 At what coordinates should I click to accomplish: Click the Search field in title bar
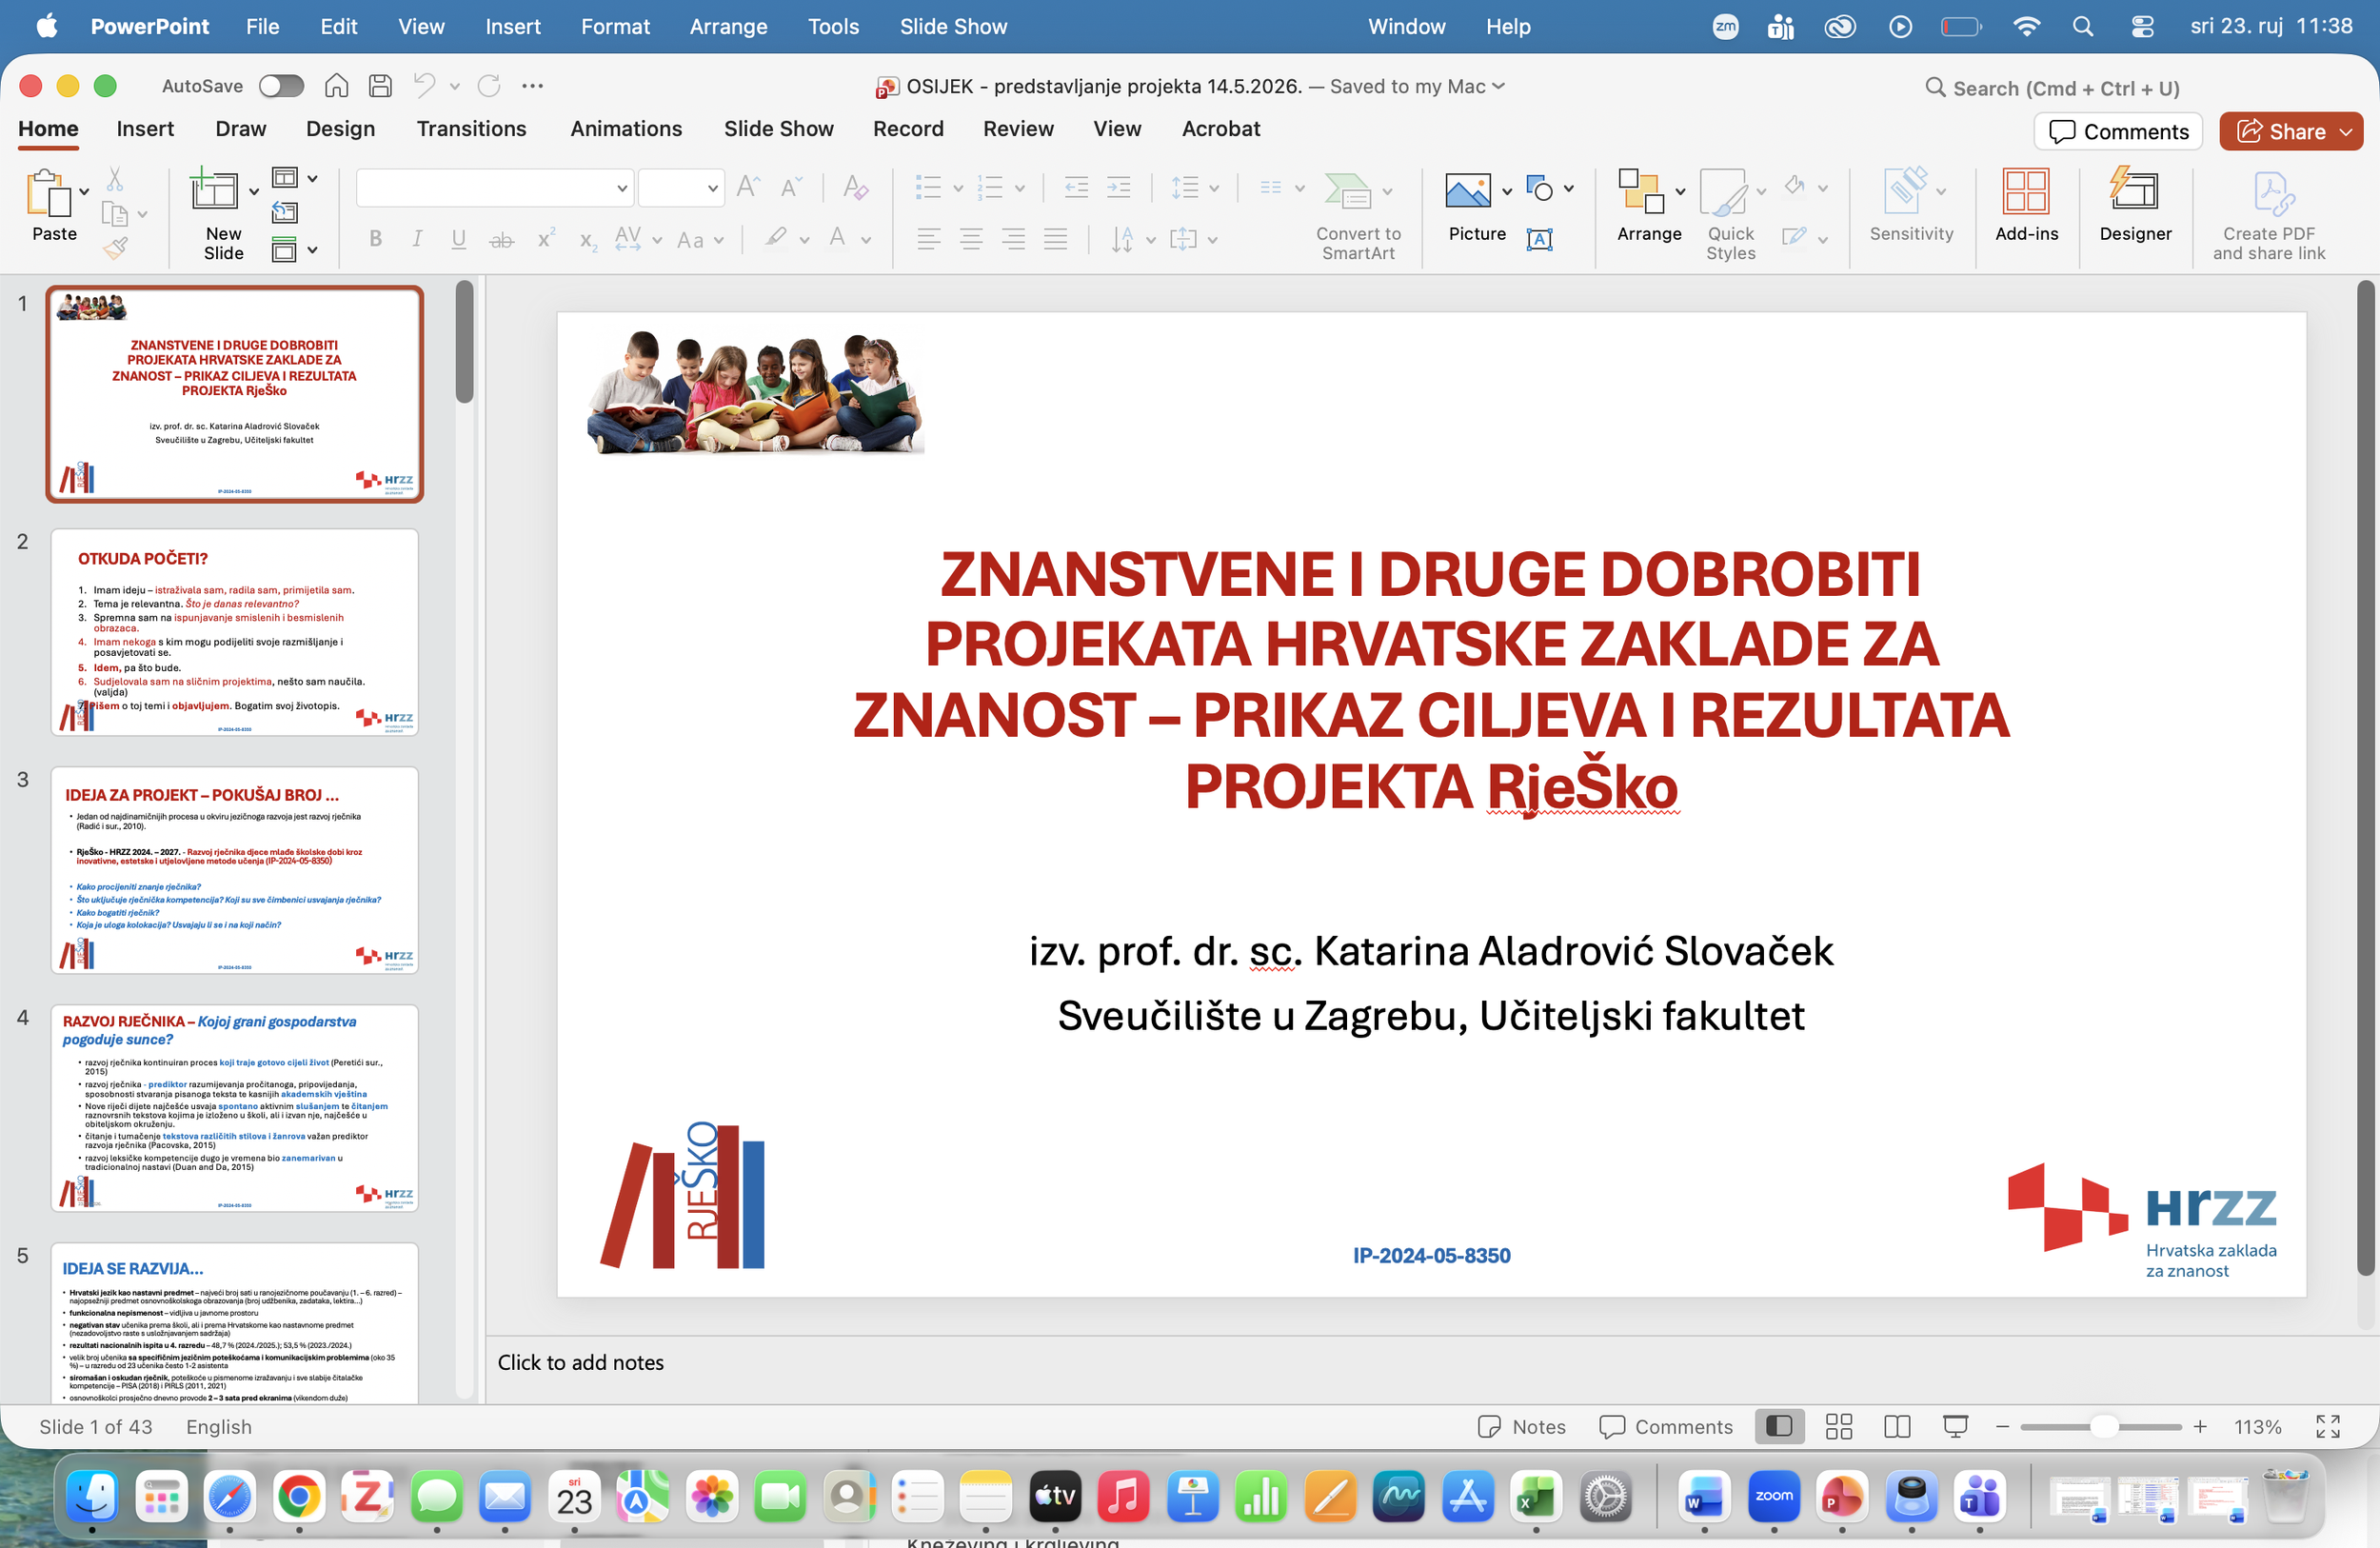[x=2052, y=88]
